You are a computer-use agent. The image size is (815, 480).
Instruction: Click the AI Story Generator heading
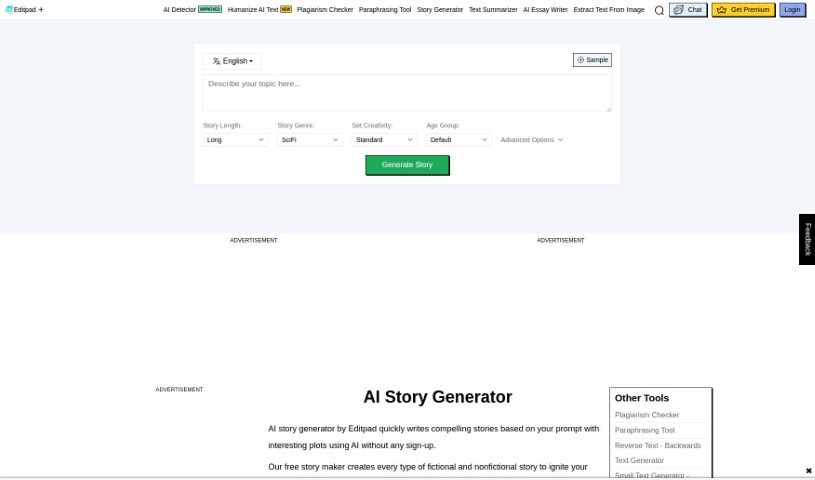tap(438, 397)
